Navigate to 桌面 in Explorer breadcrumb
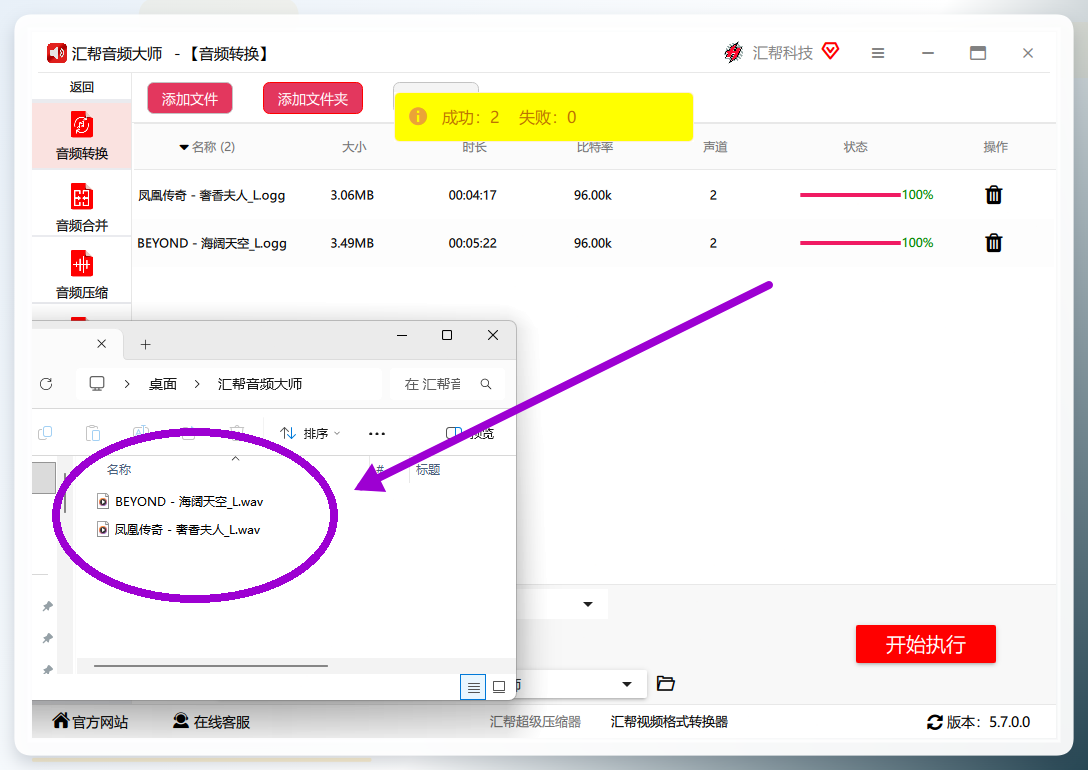 pyautogui.click(x=162, y=384)
